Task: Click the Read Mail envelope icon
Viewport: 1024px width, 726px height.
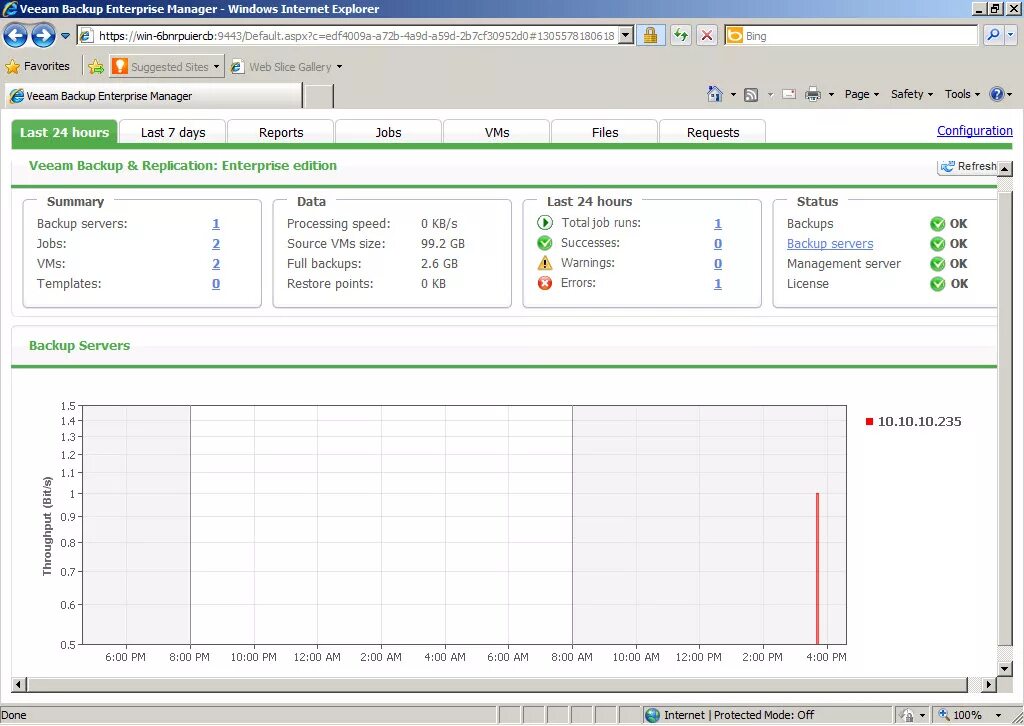Action: 789,94
